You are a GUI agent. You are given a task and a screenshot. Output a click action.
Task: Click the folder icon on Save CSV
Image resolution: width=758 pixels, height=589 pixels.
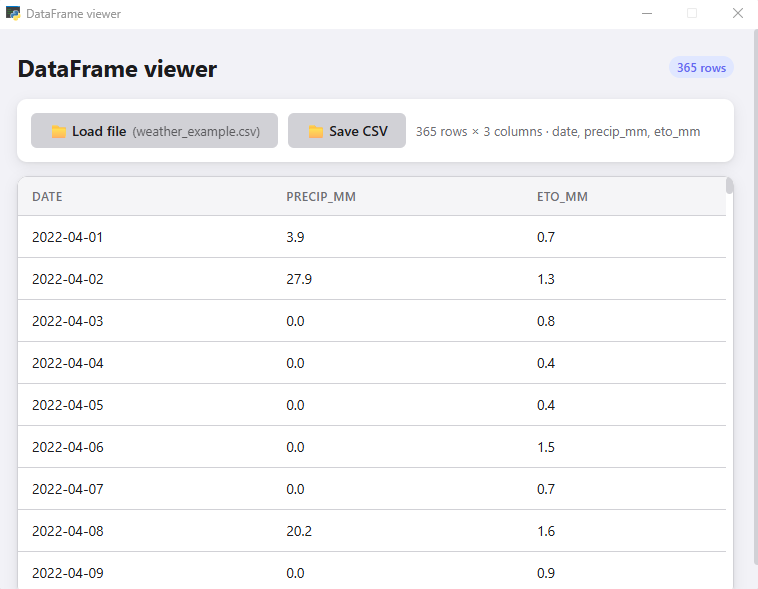point(316,132)
